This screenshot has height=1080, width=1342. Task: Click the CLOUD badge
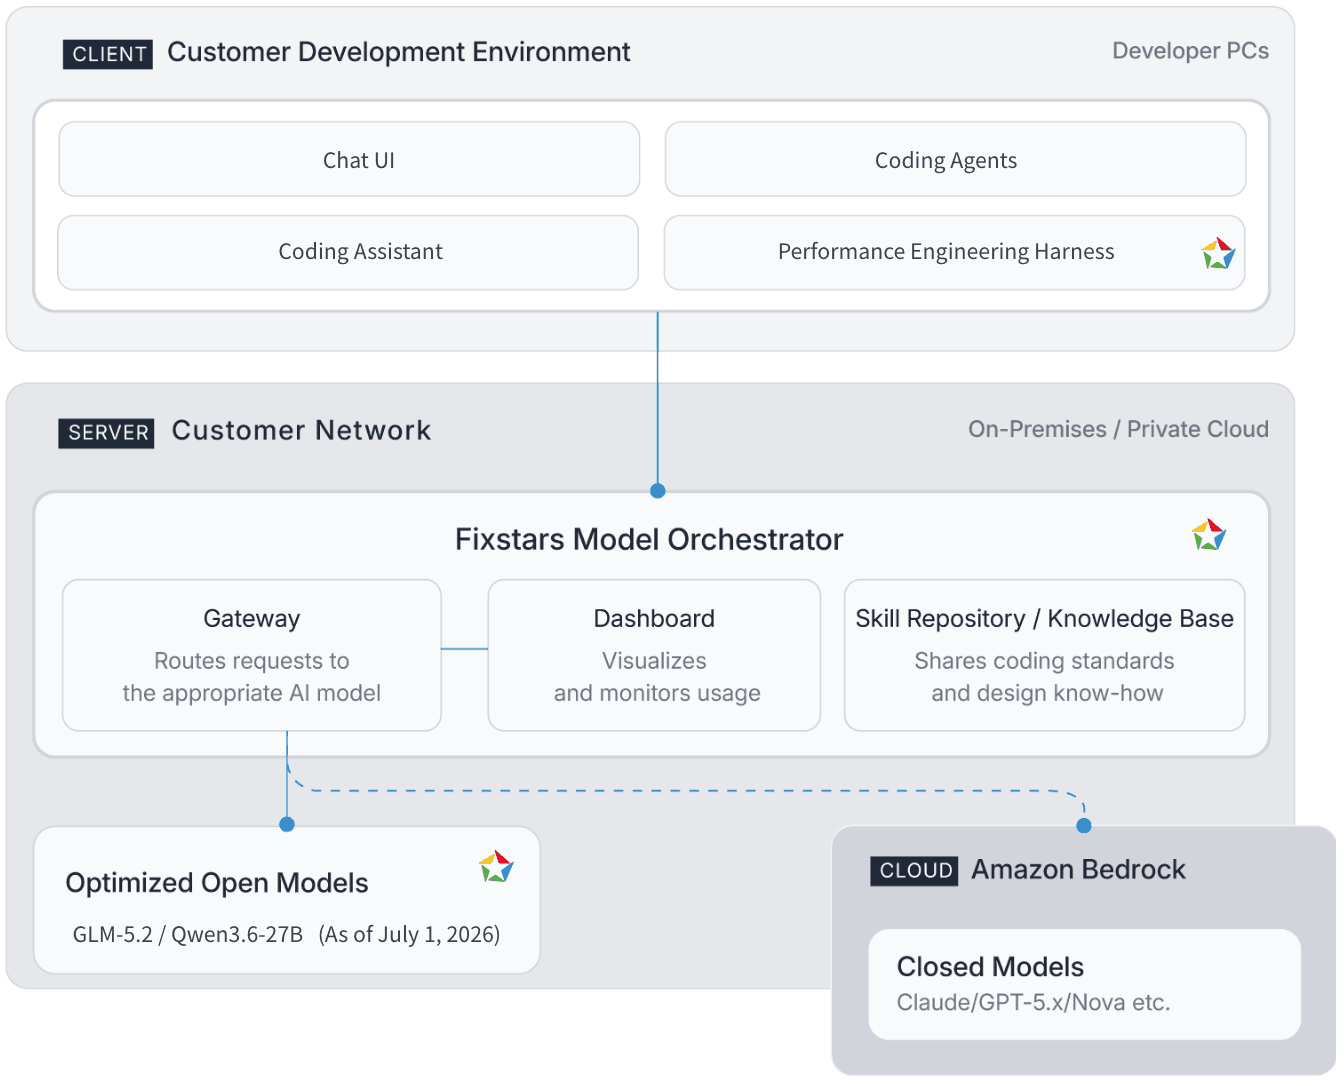(x=915, y=871)
